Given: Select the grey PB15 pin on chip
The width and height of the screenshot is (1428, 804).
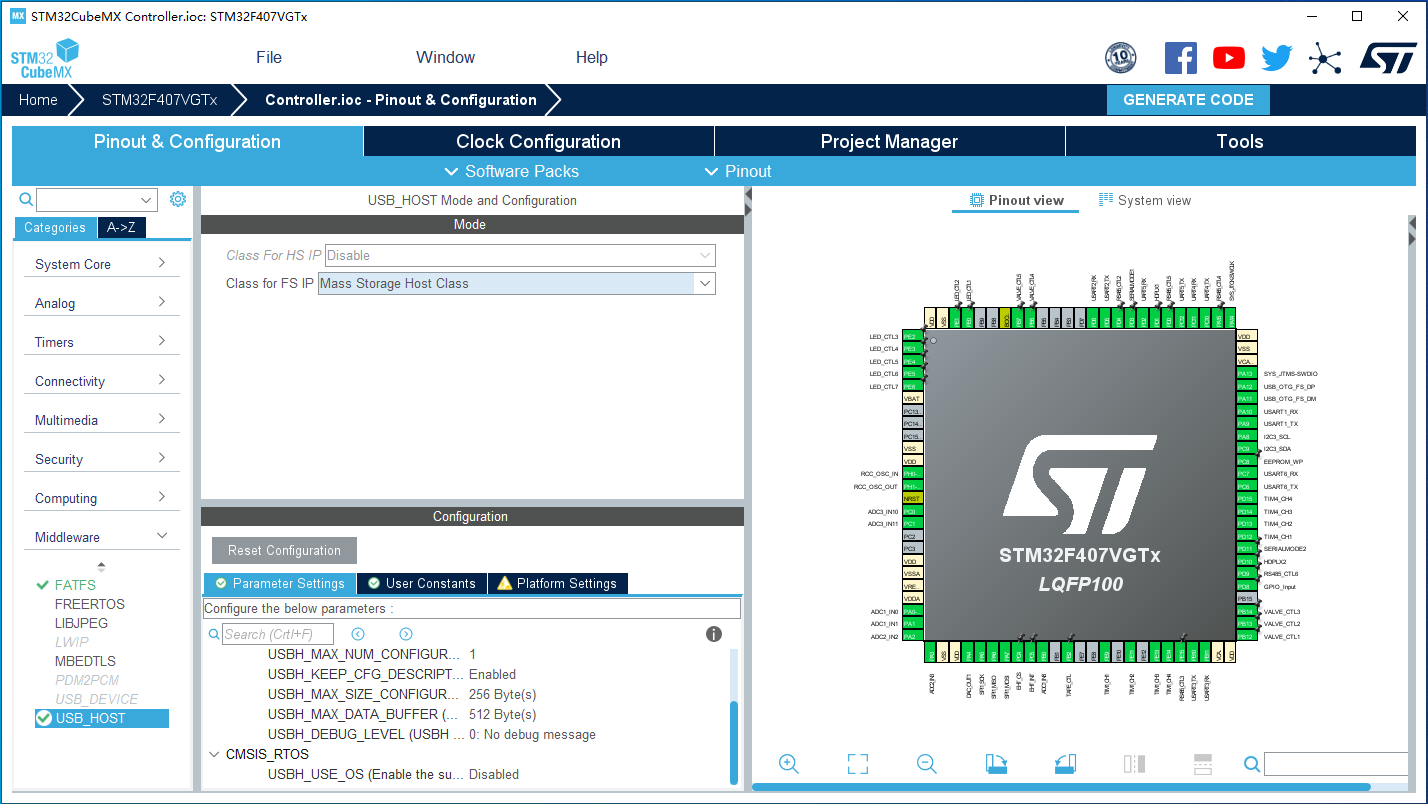Looking at the screenshot, I should point(1245,598).
